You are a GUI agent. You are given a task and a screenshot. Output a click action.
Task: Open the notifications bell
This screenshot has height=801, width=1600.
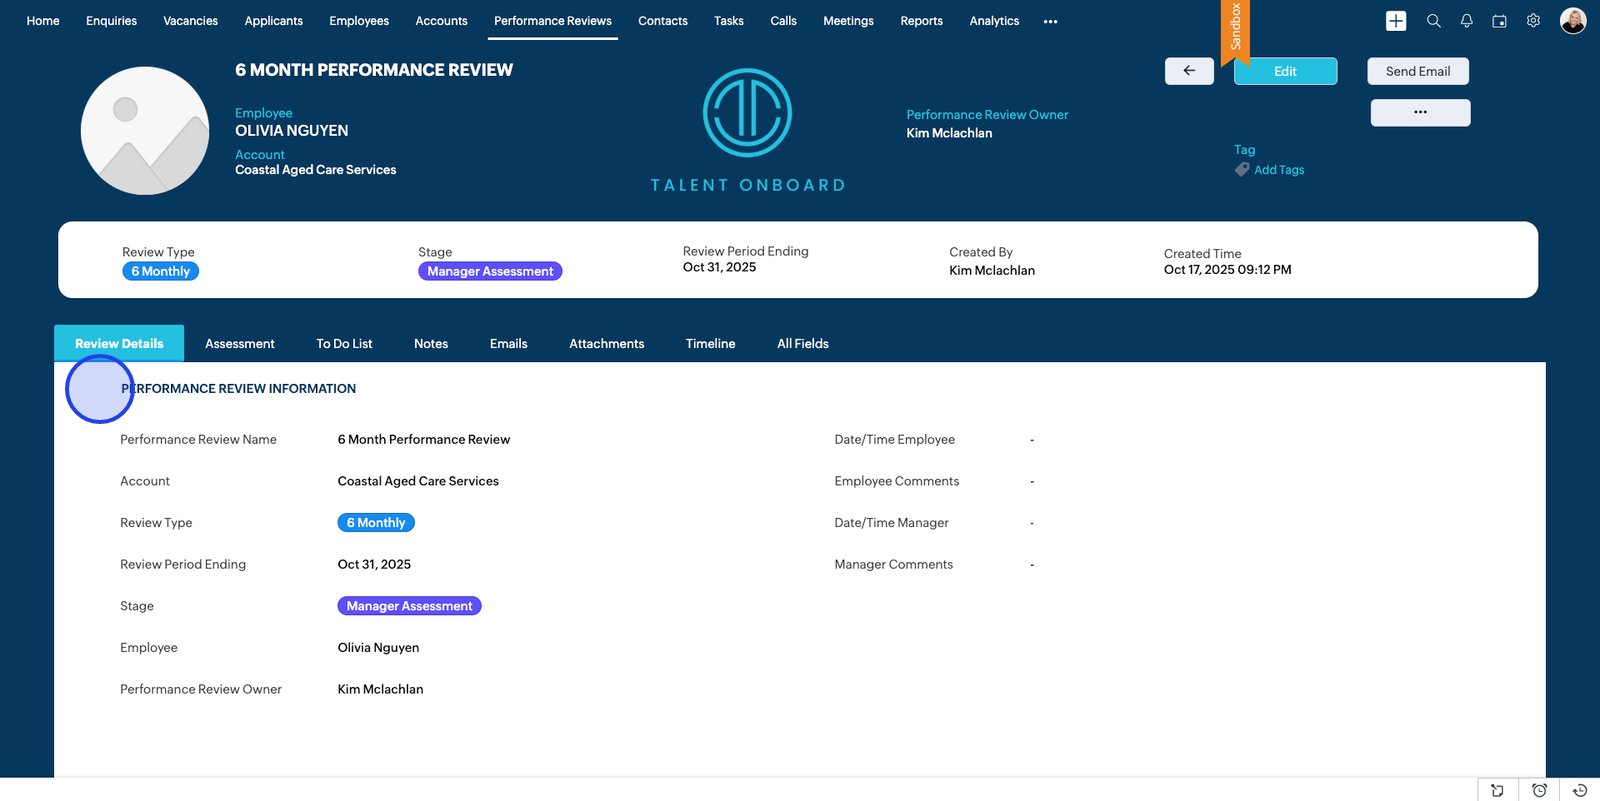pyautogui.click(x=1466, y=21)
